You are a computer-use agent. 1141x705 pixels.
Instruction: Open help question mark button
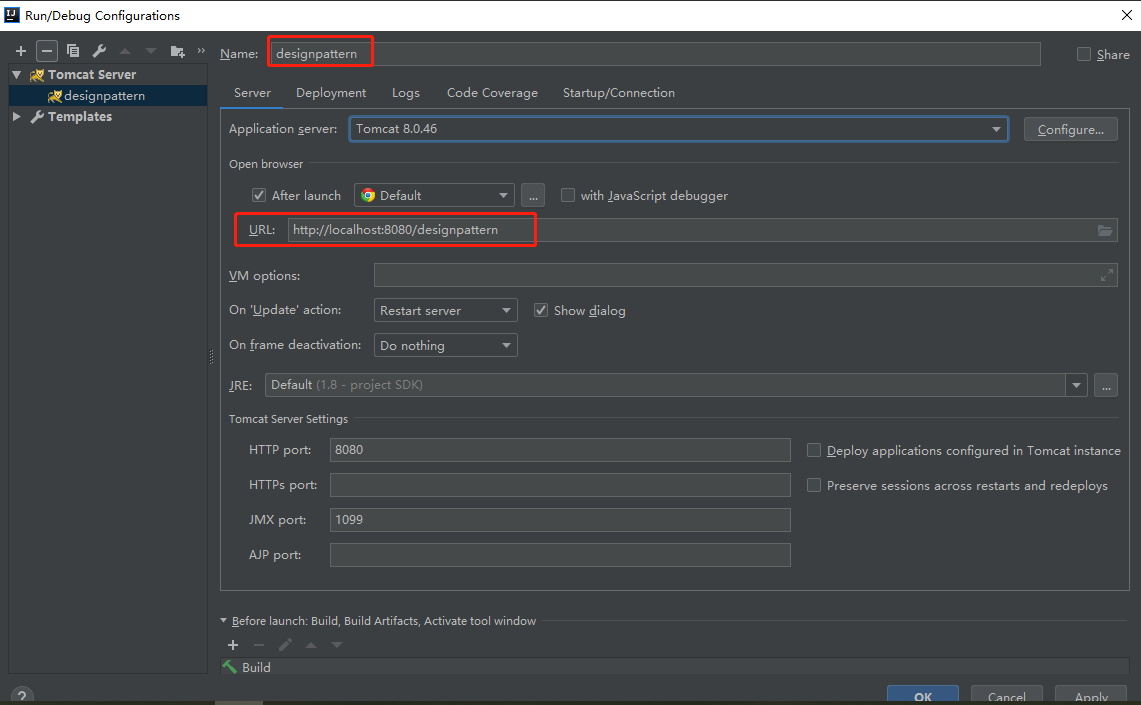pos(22,696)
